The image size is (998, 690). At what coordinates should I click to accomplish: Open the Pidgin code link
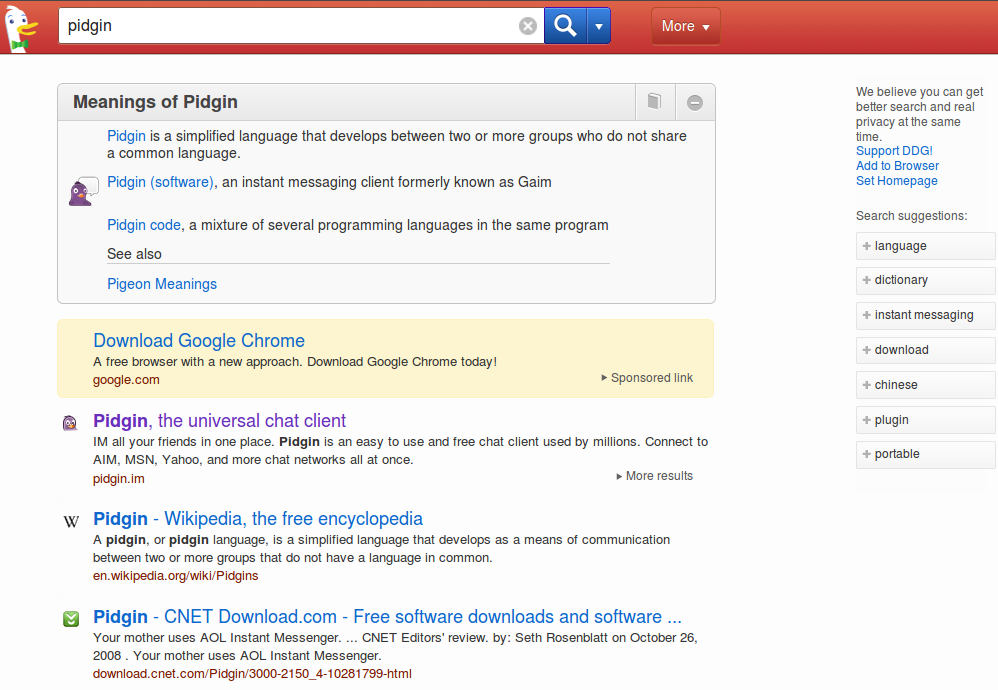point(144,225)
